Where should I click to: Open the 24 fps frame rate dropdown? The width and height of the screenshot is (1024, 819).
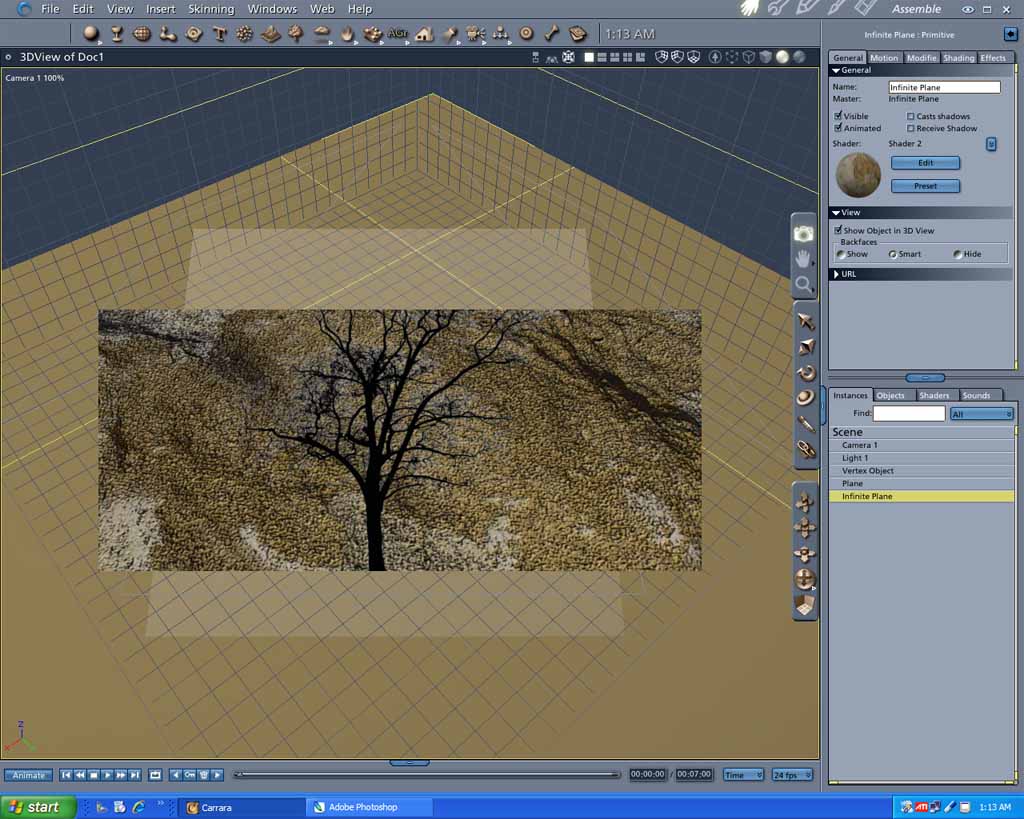[792, 775]
